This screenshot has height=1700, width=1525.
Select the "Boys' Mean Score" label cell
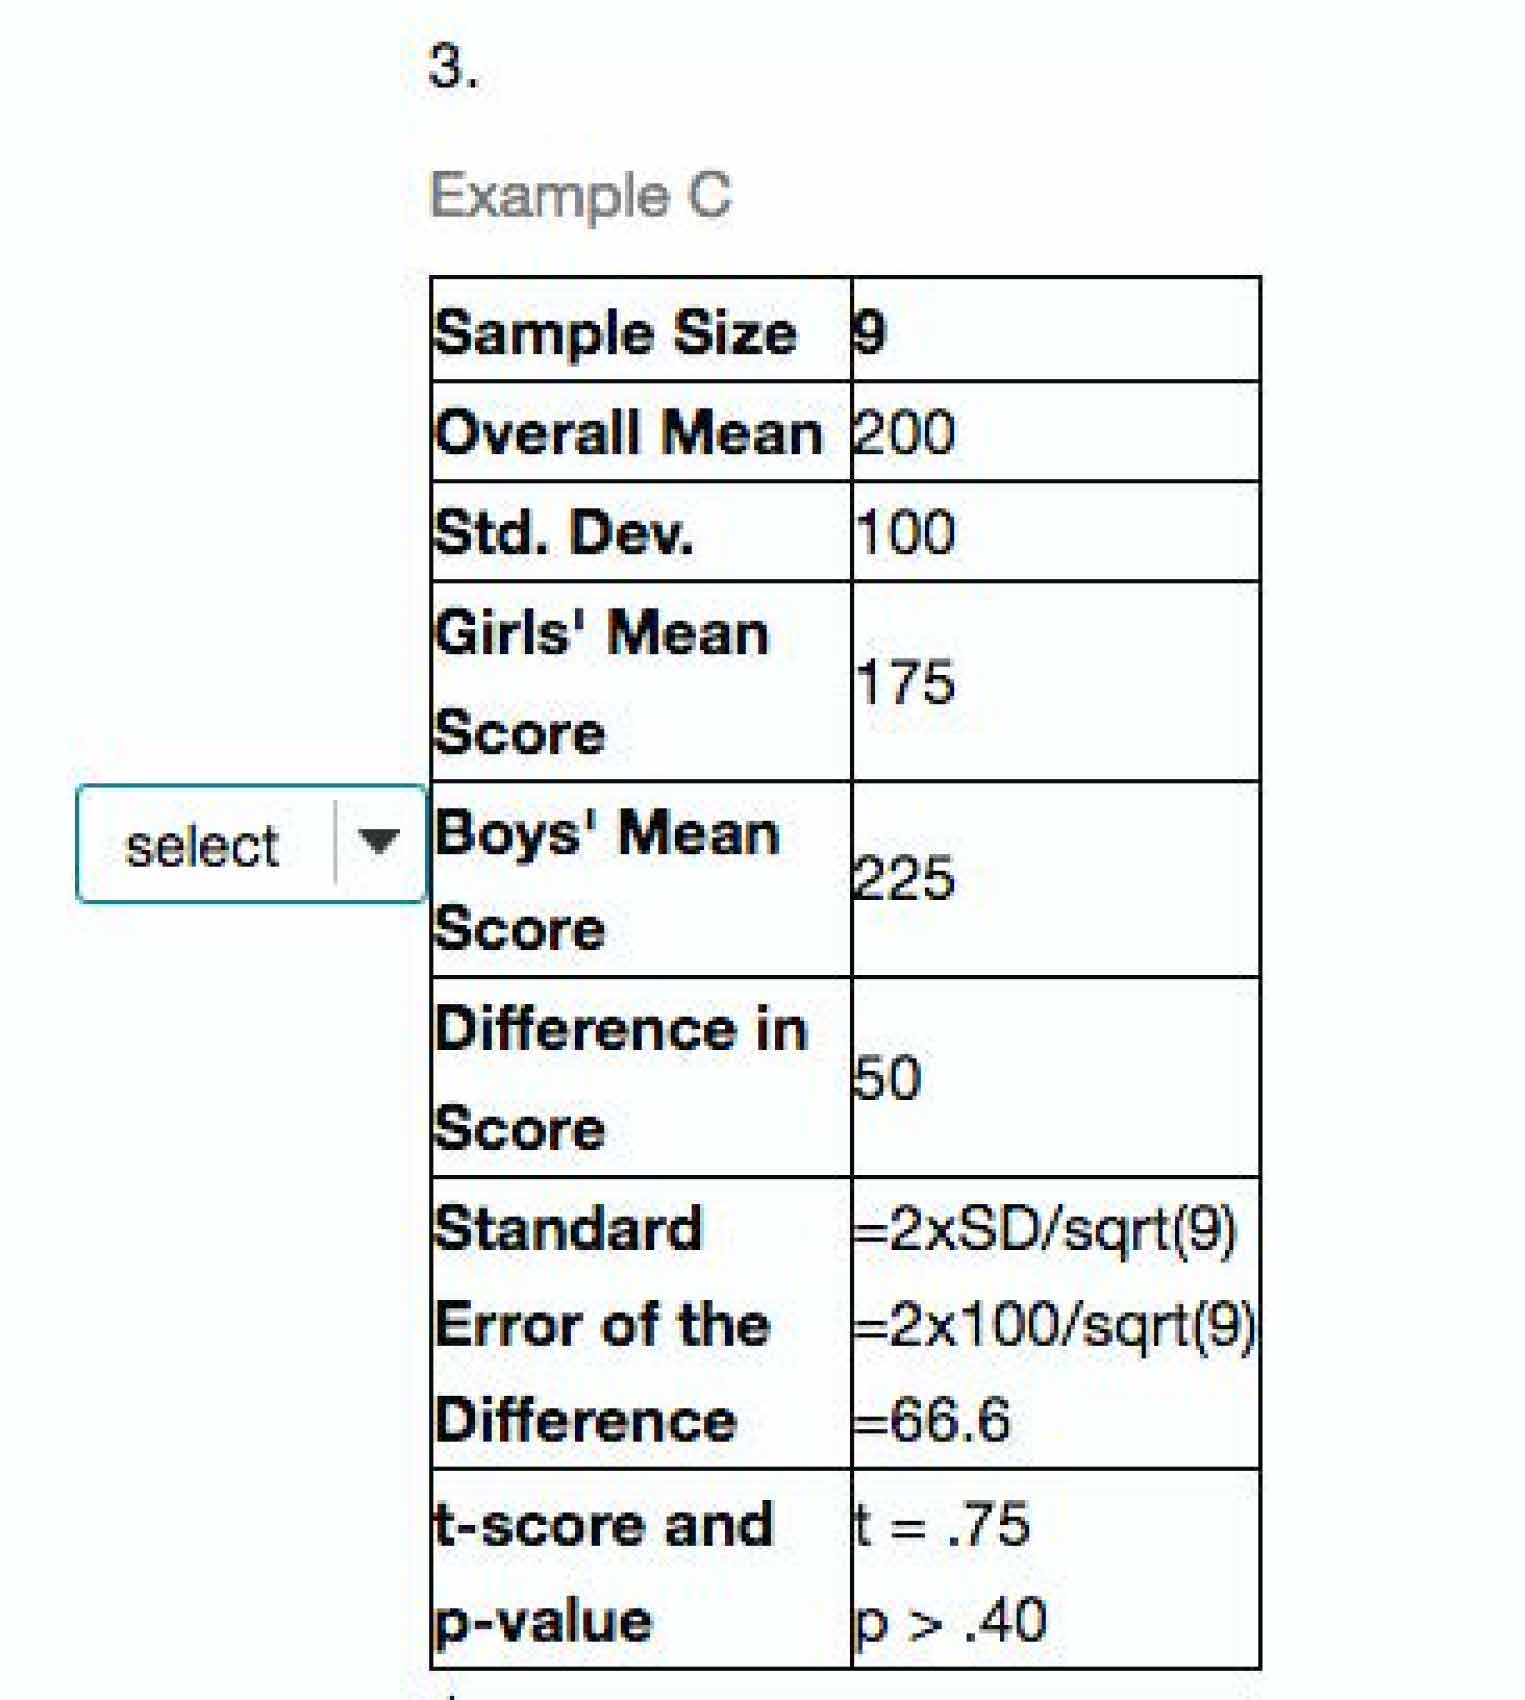click(x=606, y=880)
